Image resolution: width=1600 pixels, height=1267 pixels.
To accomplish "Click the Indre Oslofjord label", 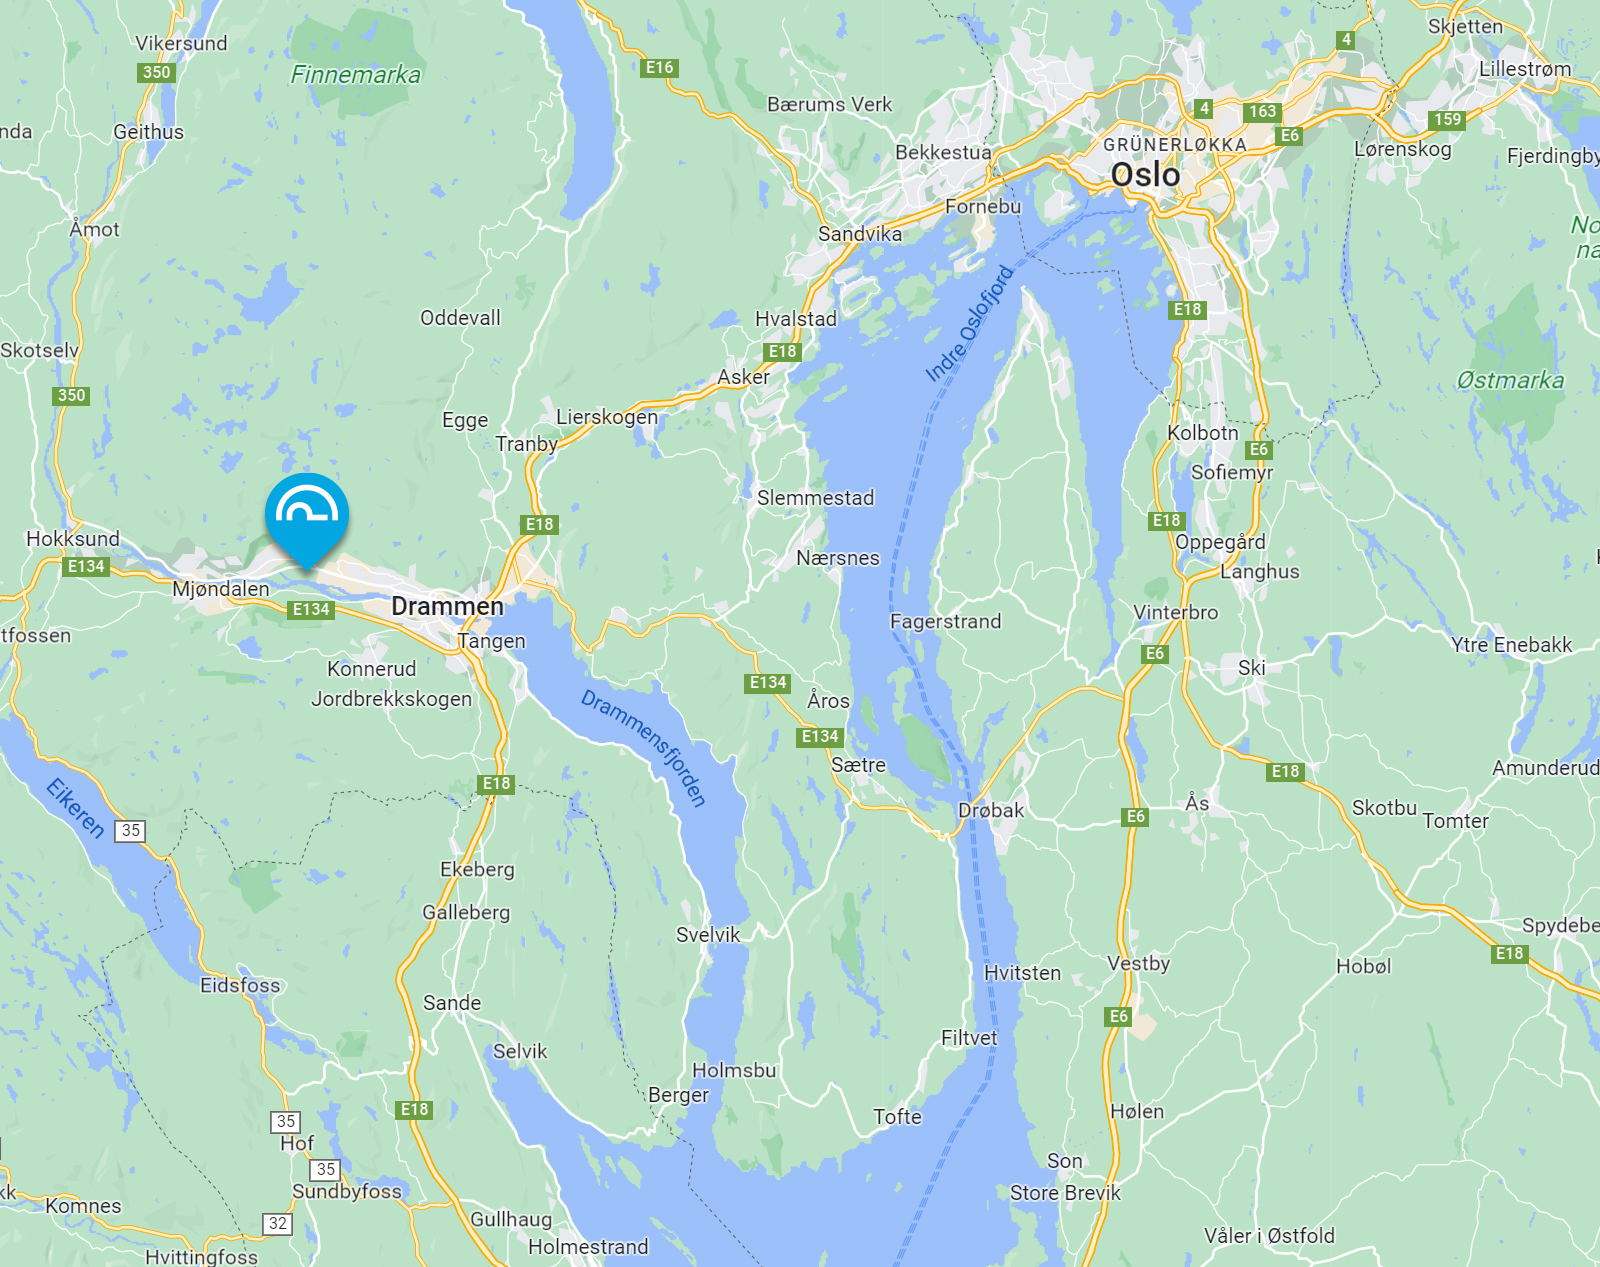I will pyautogui.click(x=969, y=323).
